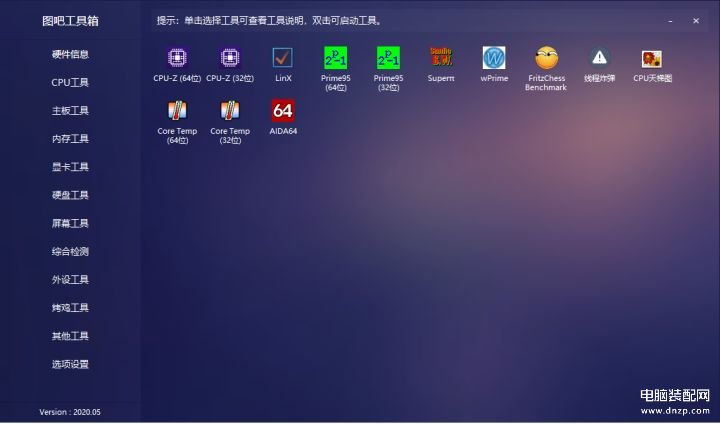
Task: Go to the 内存工具 category
Action: tap(70, 139)
